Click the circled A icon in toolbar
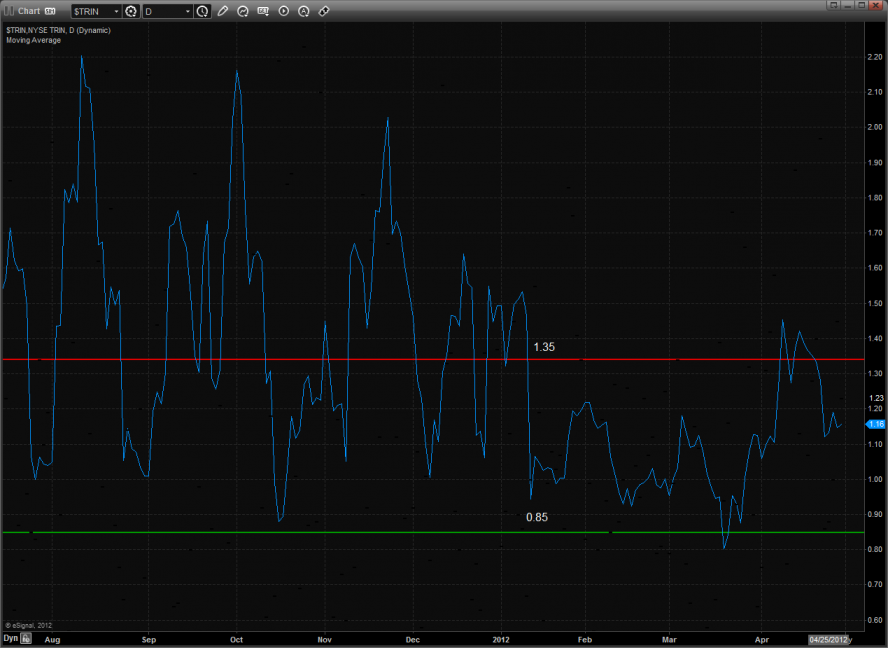Screen dimensions: 888x648 pos(304,11)
